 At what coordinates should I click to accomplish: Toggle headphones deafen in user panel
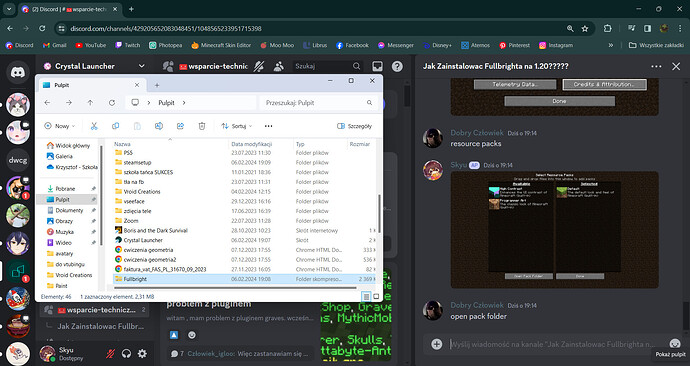(126, 353)
